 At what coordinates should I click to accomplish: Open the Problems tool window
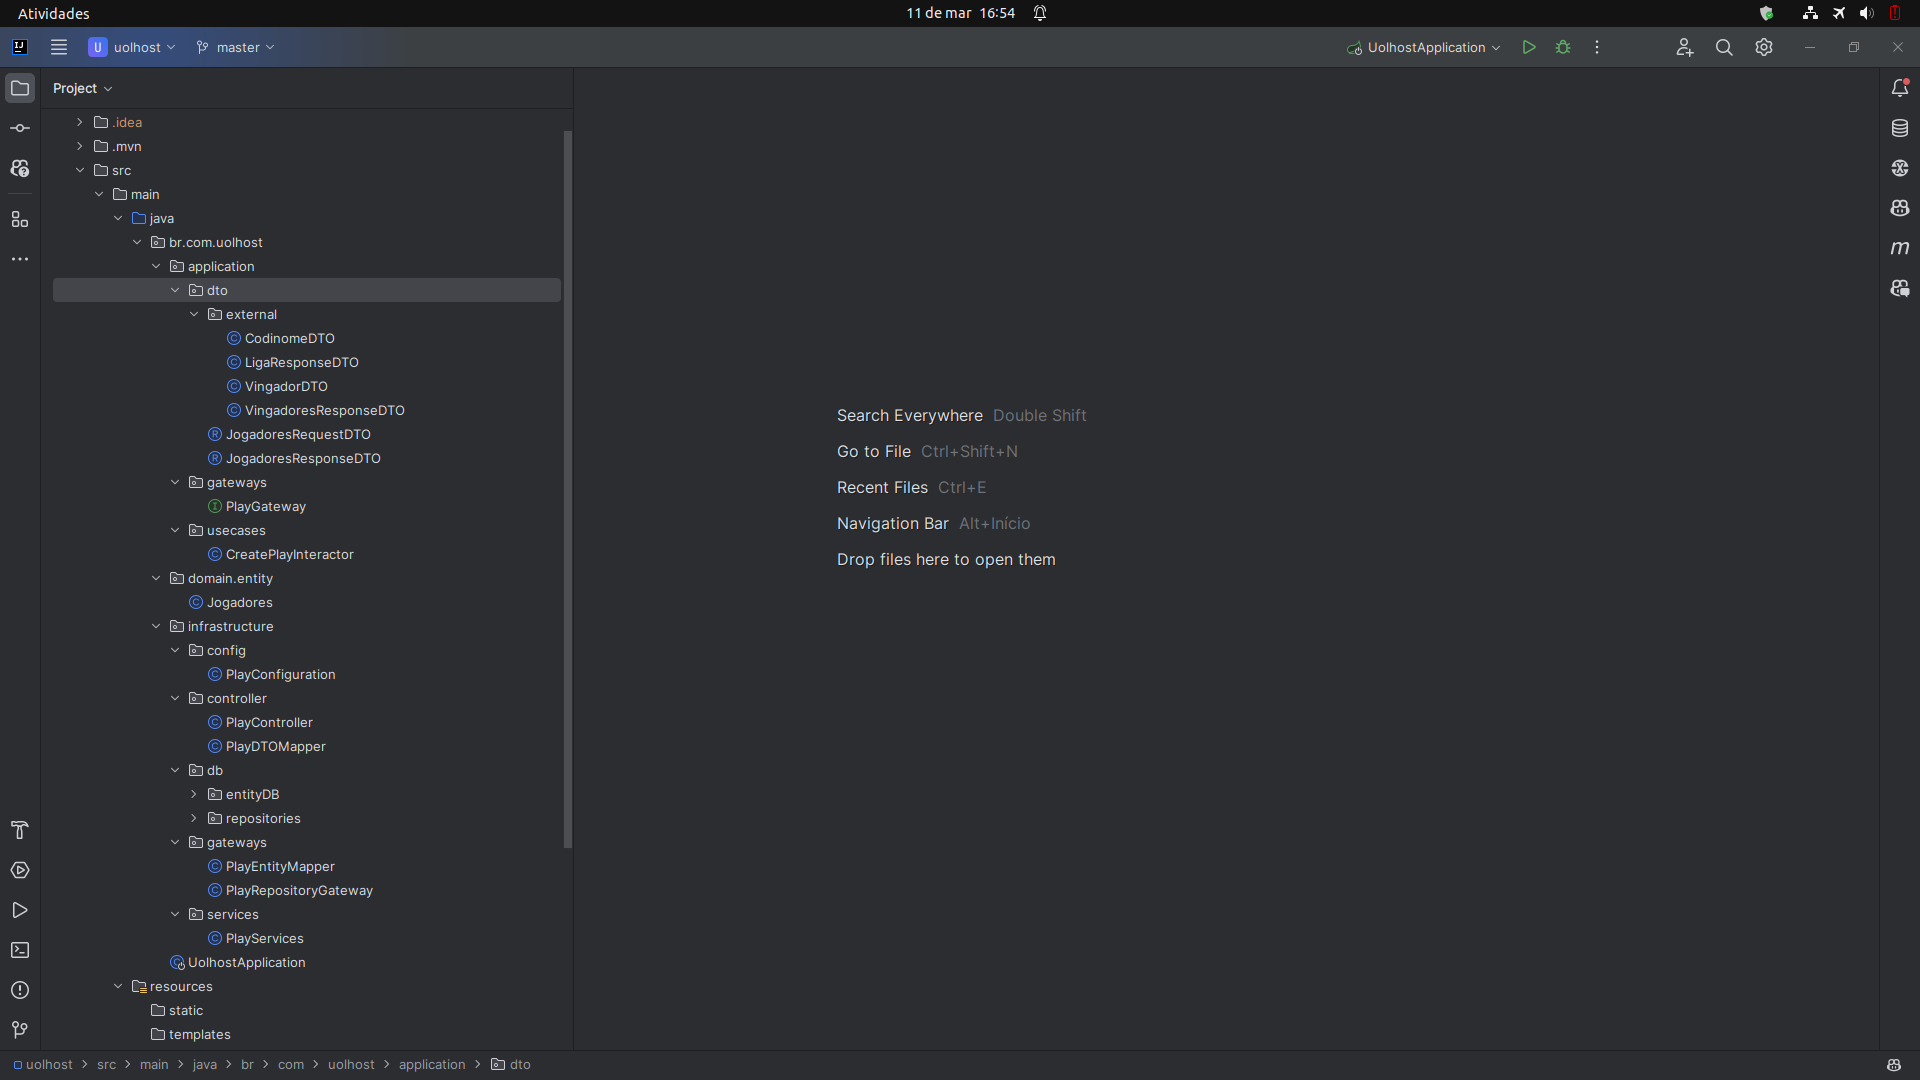(20, 990)
